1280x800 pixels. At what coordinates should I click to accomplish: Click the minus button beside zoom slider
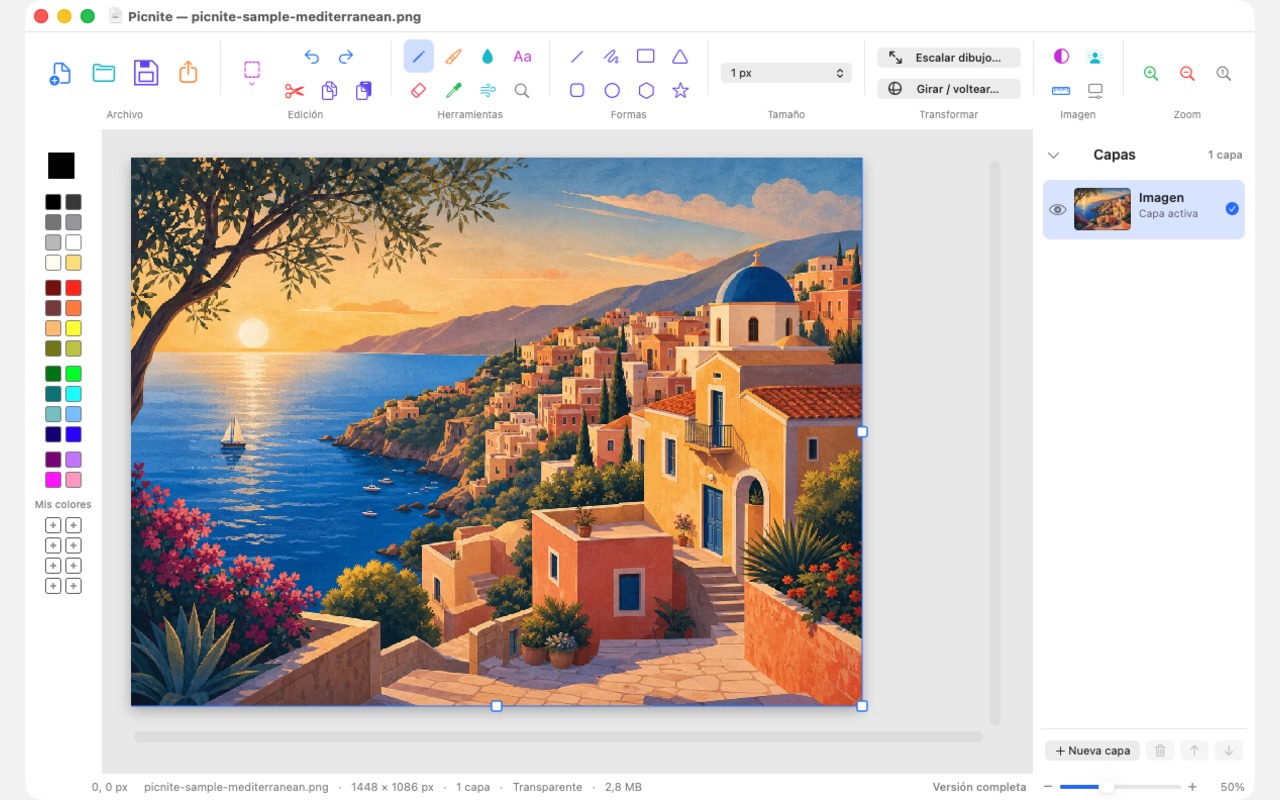click(1048, 787)
